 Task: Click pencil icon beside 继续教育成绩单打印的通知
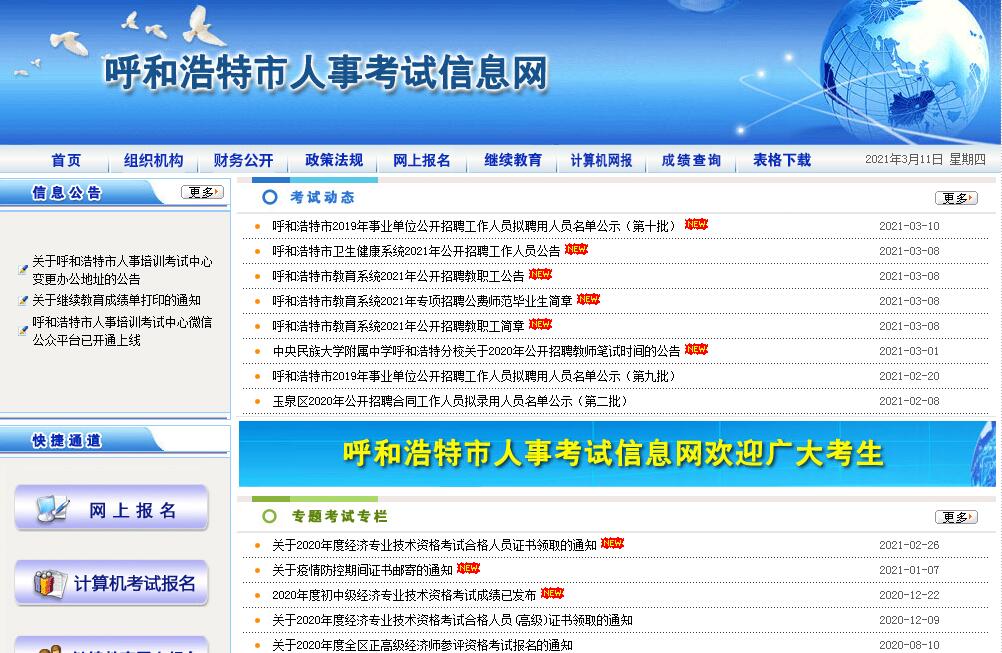point(23,300)
